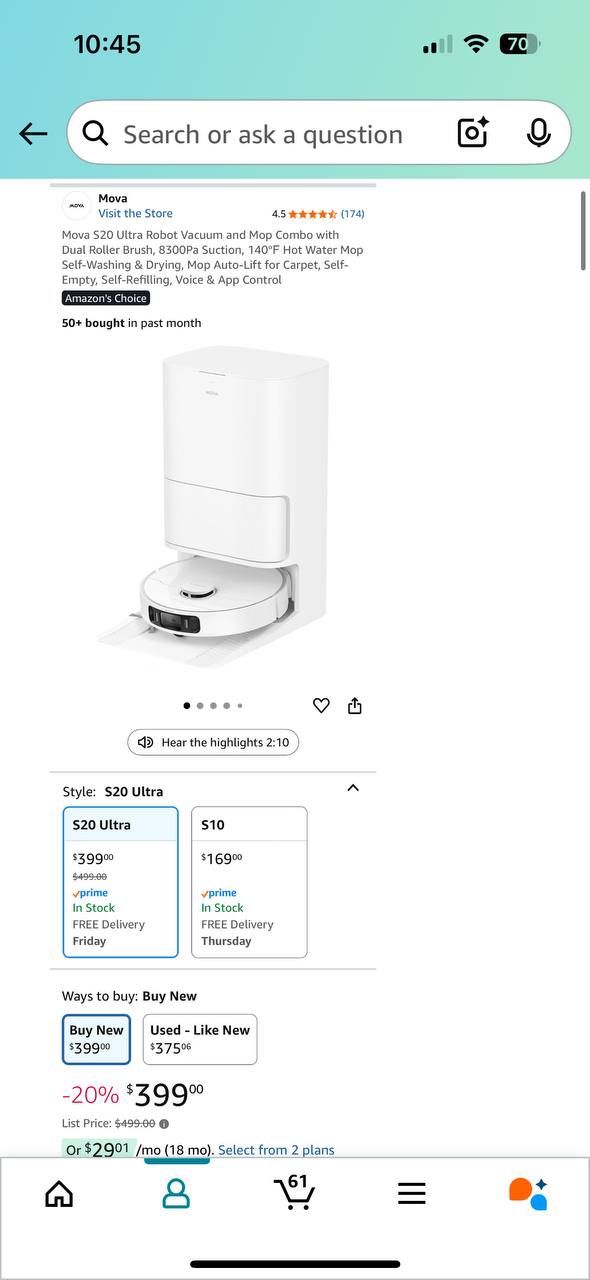Open the account profile tab
The image size is (590, 1280).
click(x=176, y=1193)
